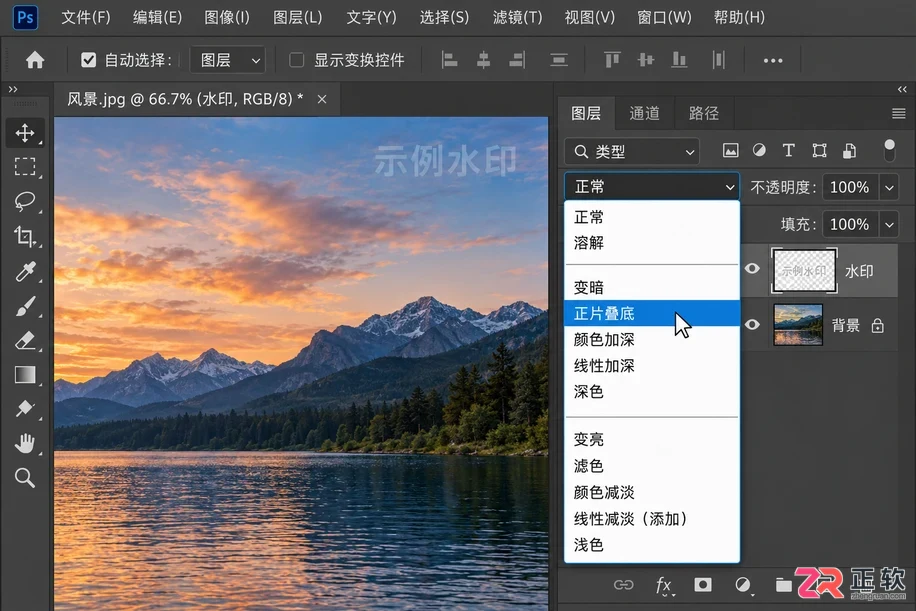The image size is (916, 611).
Task: Filter layers by shape icon
Action: pos(820,151)
